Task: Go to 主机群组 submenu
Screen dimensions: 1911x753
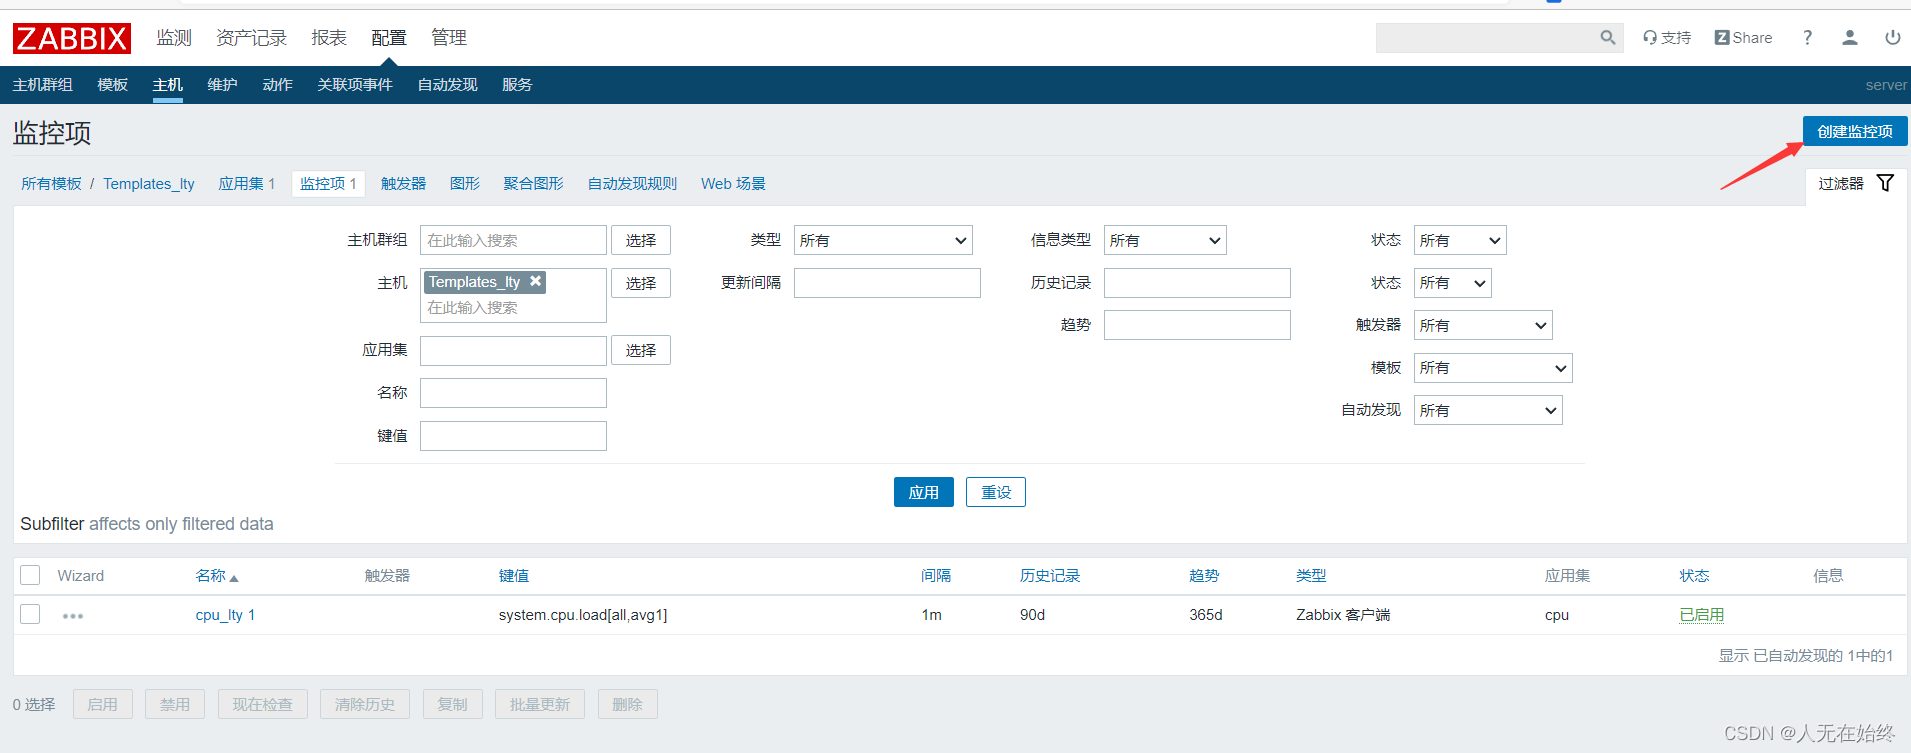Action: point(43,85)
